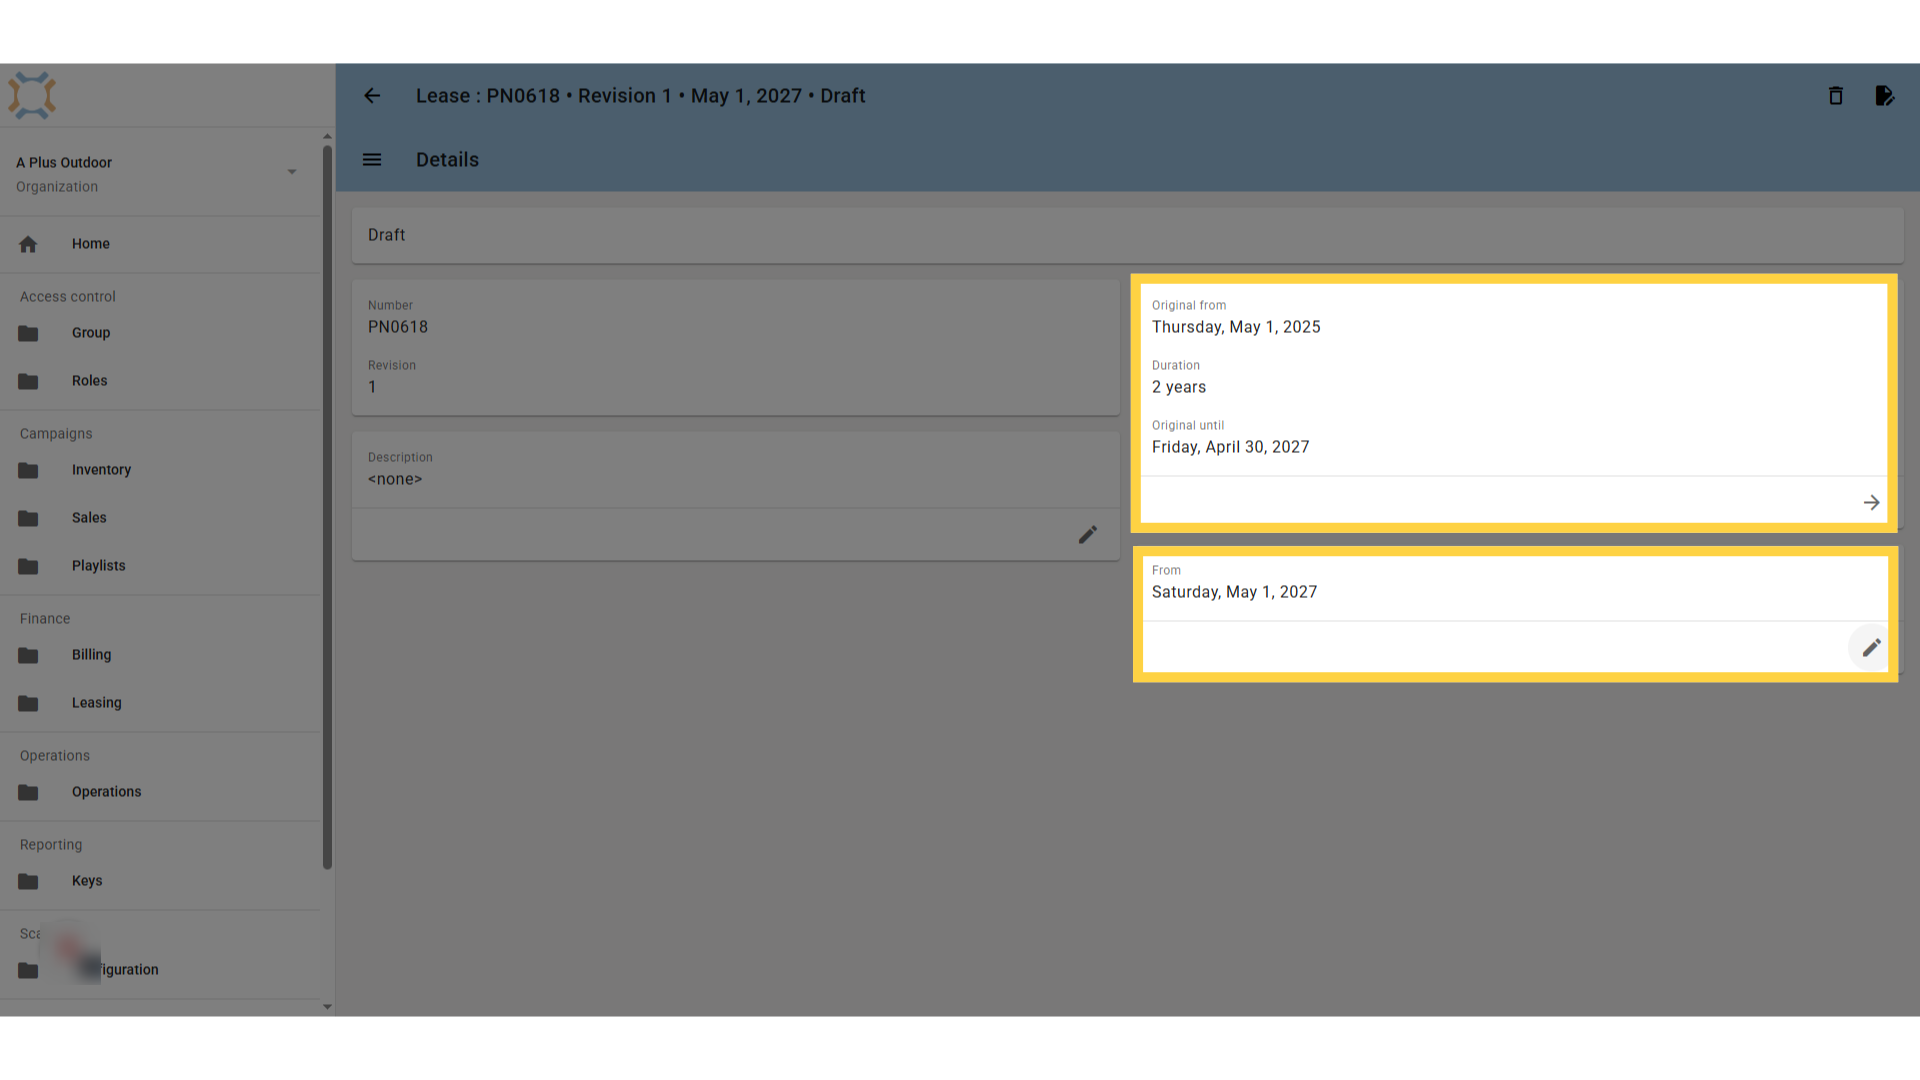Open original lease via arrow icon

pyautogui.click(x=1872, y=503)
